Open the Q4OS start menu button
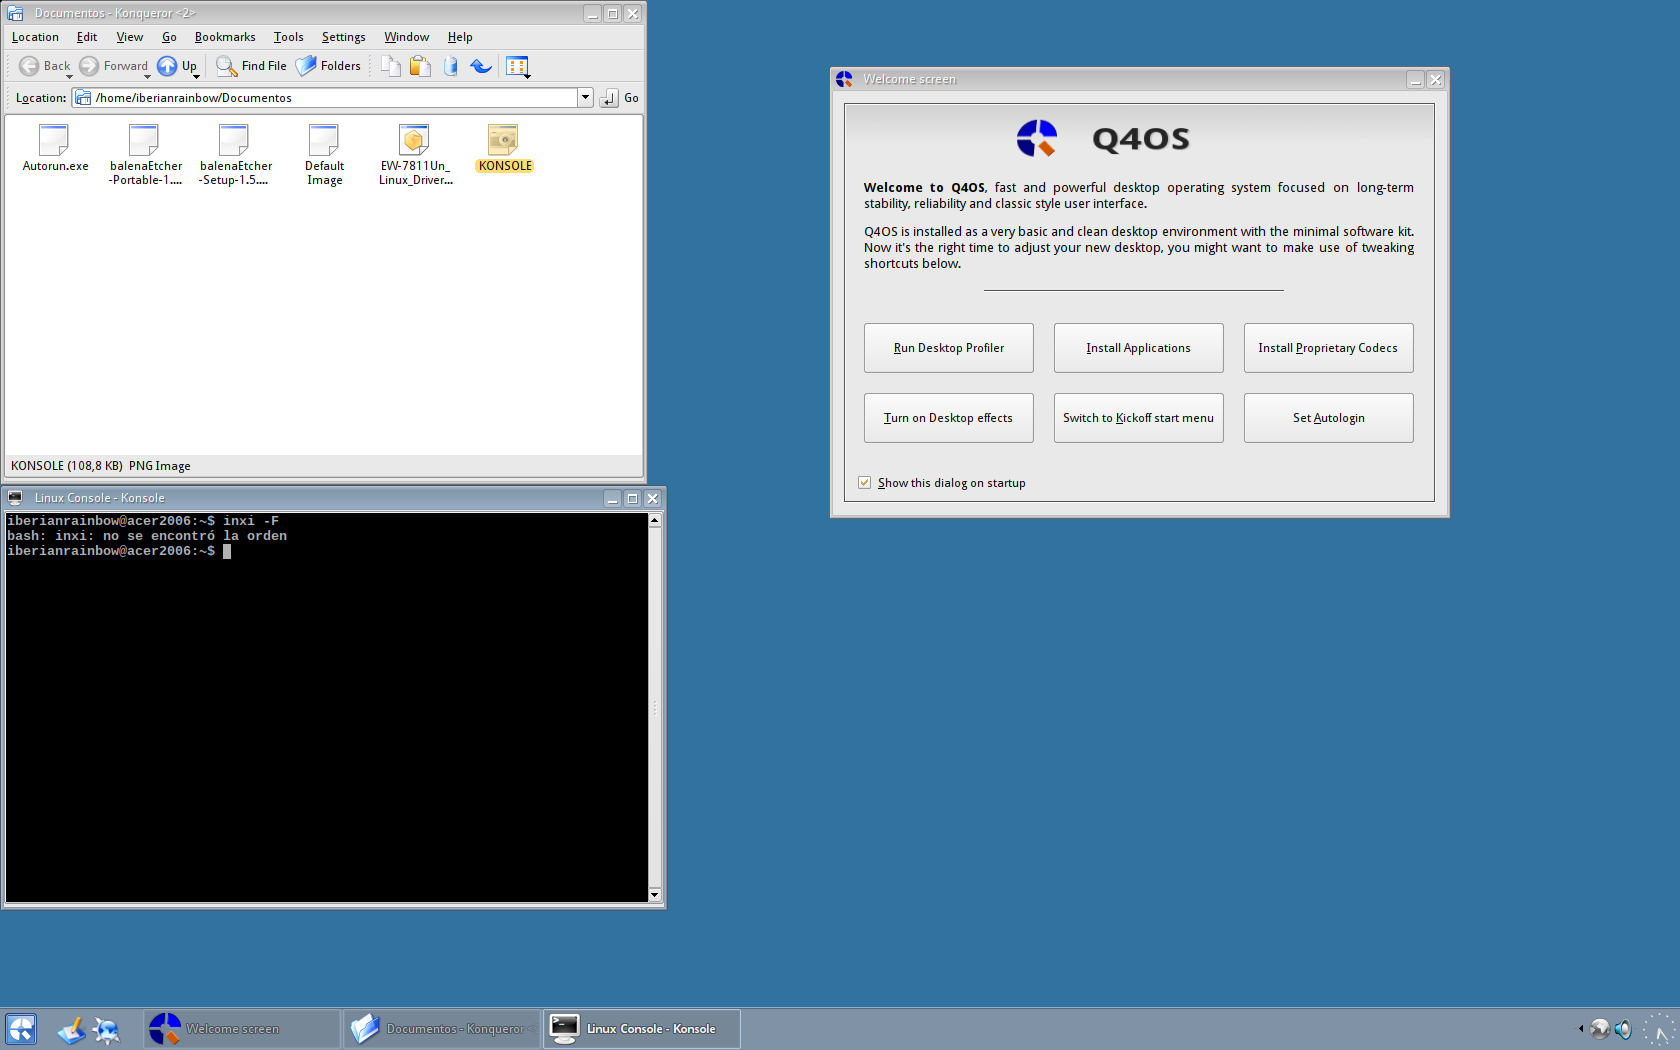The image size is (1680, 1050). [x=20, y=1029]
